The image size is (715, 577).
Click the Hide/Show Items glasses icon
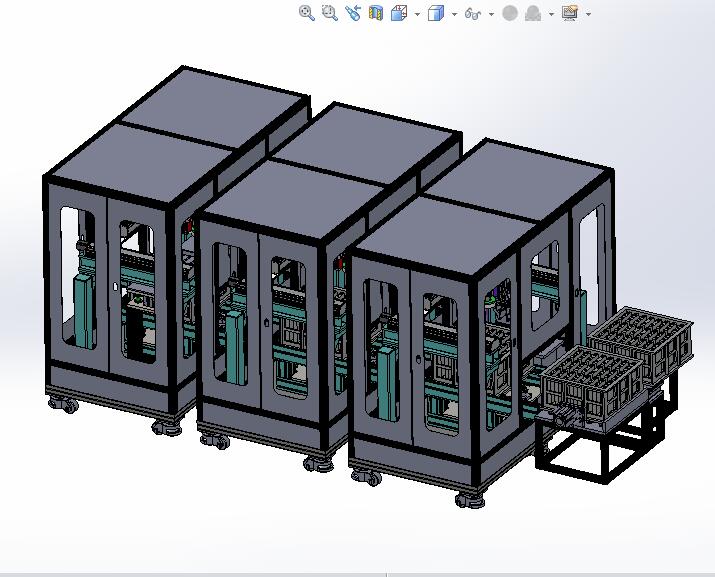point(473,14)
